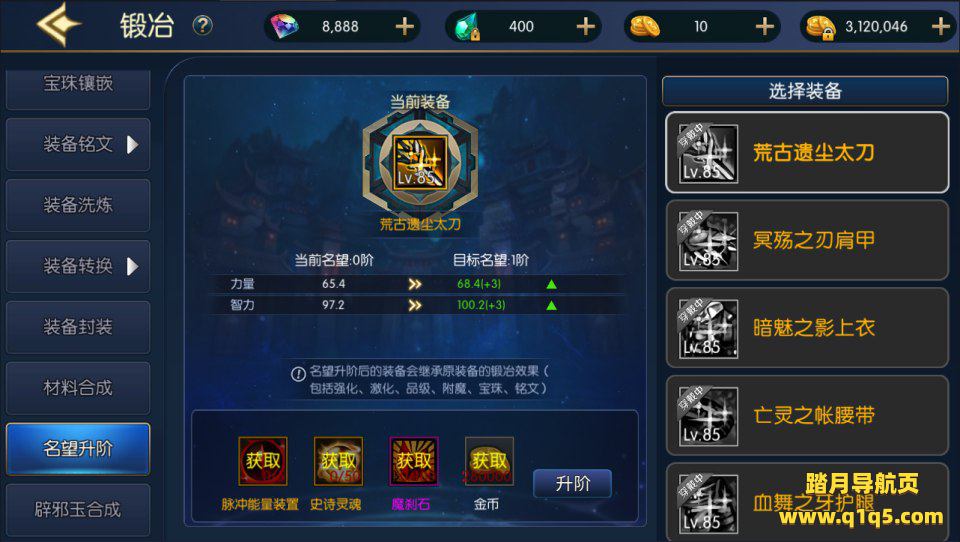Screen dimensions: 960x542
Task: Add bound gold with plus next to 3,120,046
Action: 940,26
